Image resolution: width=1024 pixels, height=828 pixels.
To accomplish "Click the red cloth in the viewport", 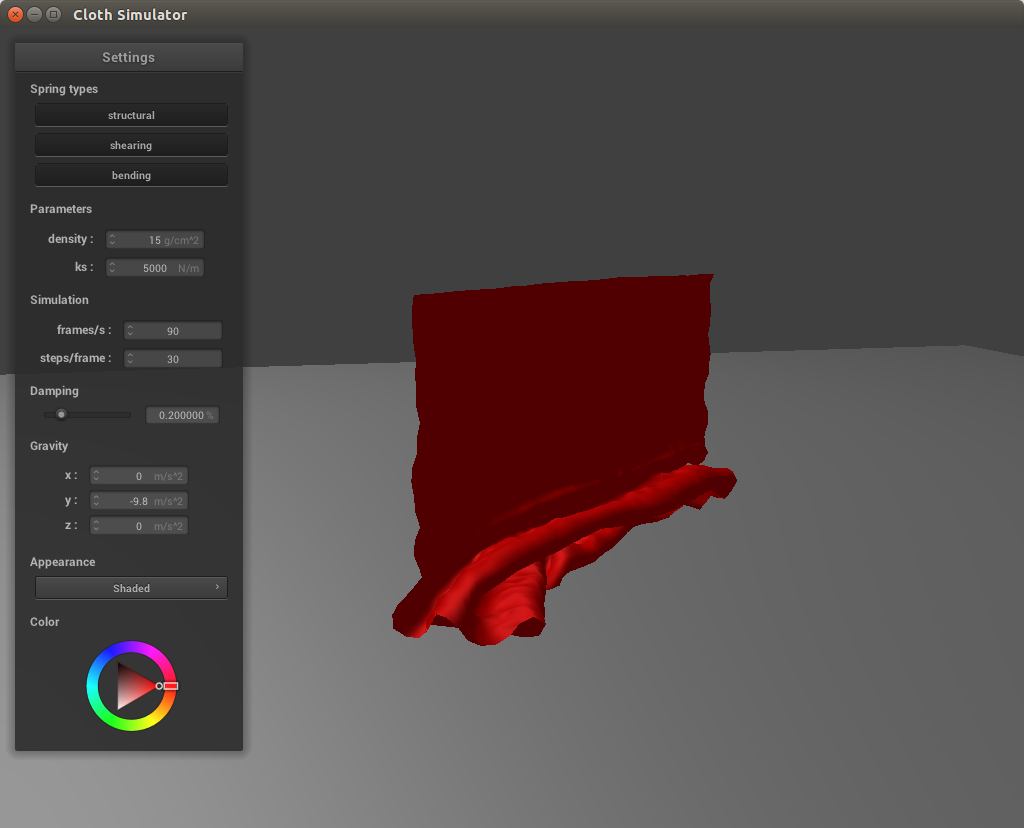I will [x=560, y=380].
